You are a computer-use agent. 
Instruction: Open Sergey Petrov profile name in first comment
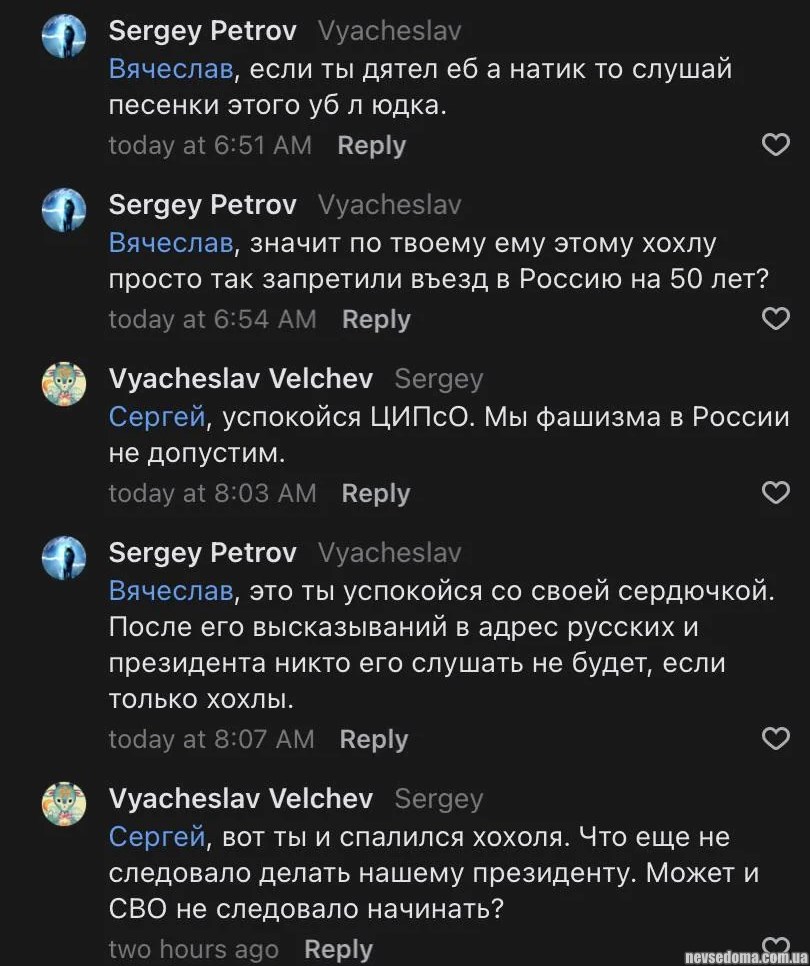202,31
